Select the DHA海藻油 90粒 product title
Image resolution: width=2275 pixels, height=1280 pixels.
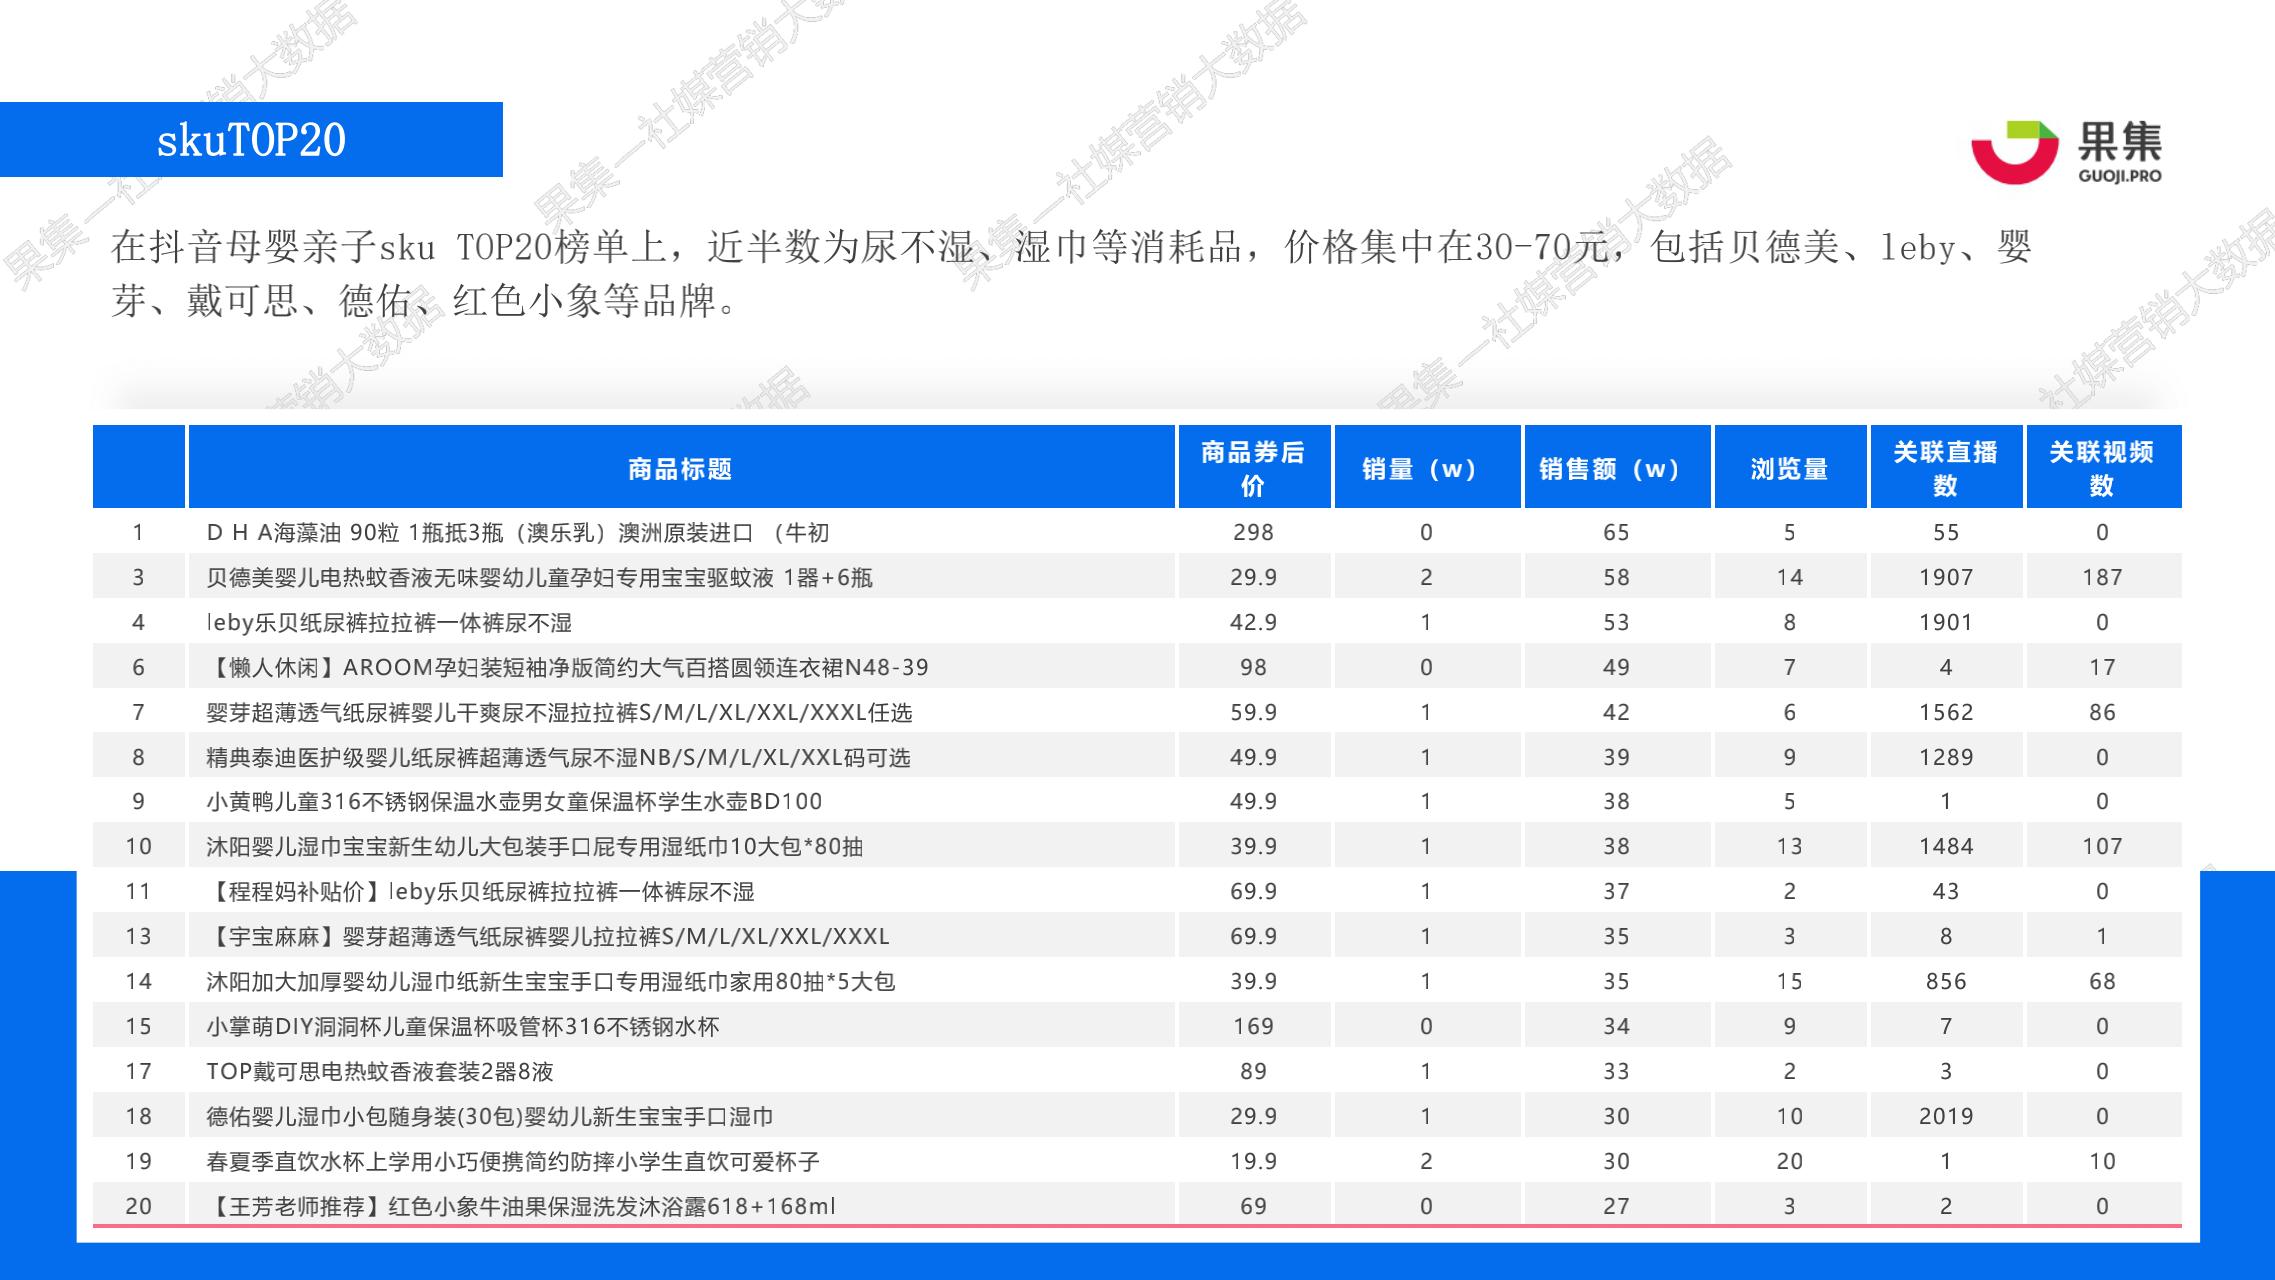(x=517, y=533)
